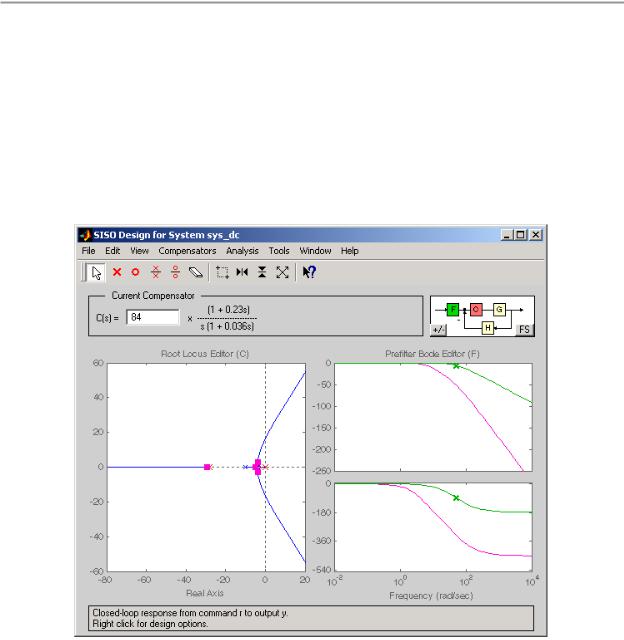Open the Edit menu
Screen dimensions: 624x640
tap(113, 251)
